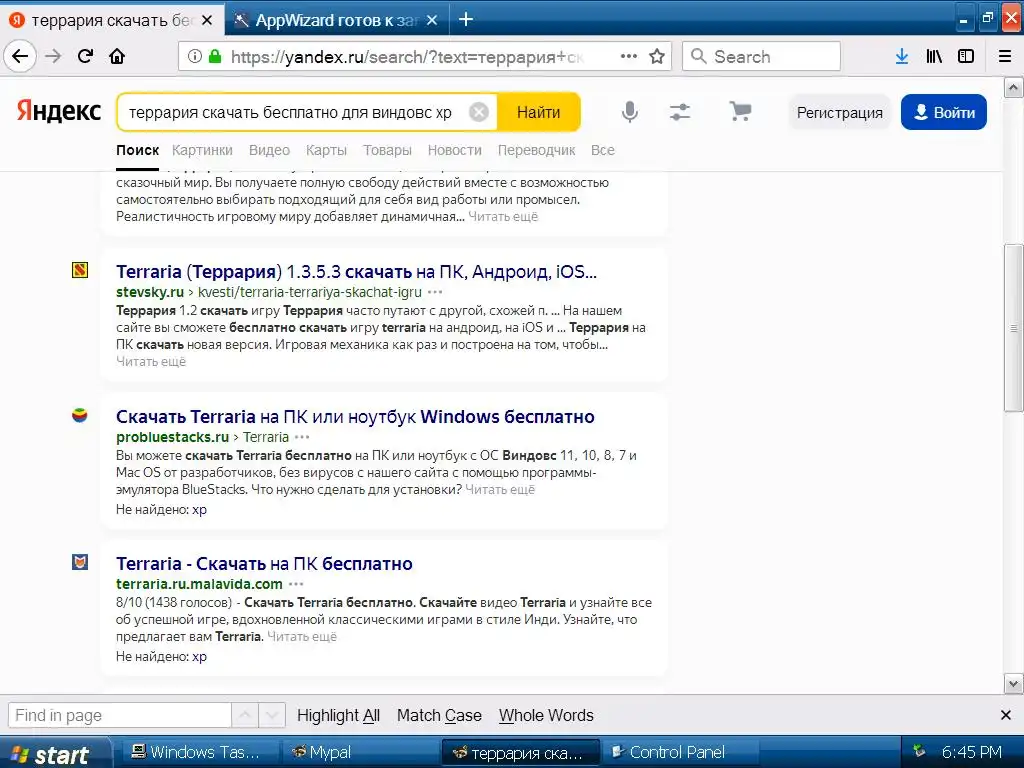The height and width of the screenshot is (768, 1024).
Task: Find next match arrow in find bar
Action: pyautogui.click(x=272, y=715)
